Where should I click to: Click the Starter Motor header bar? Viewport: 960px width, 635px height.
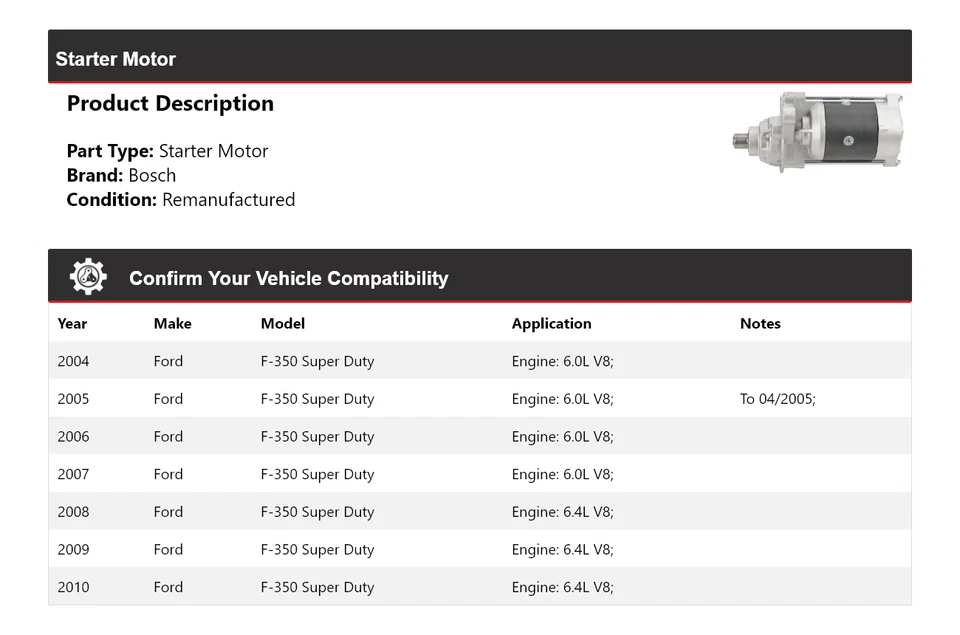(479, 58)
